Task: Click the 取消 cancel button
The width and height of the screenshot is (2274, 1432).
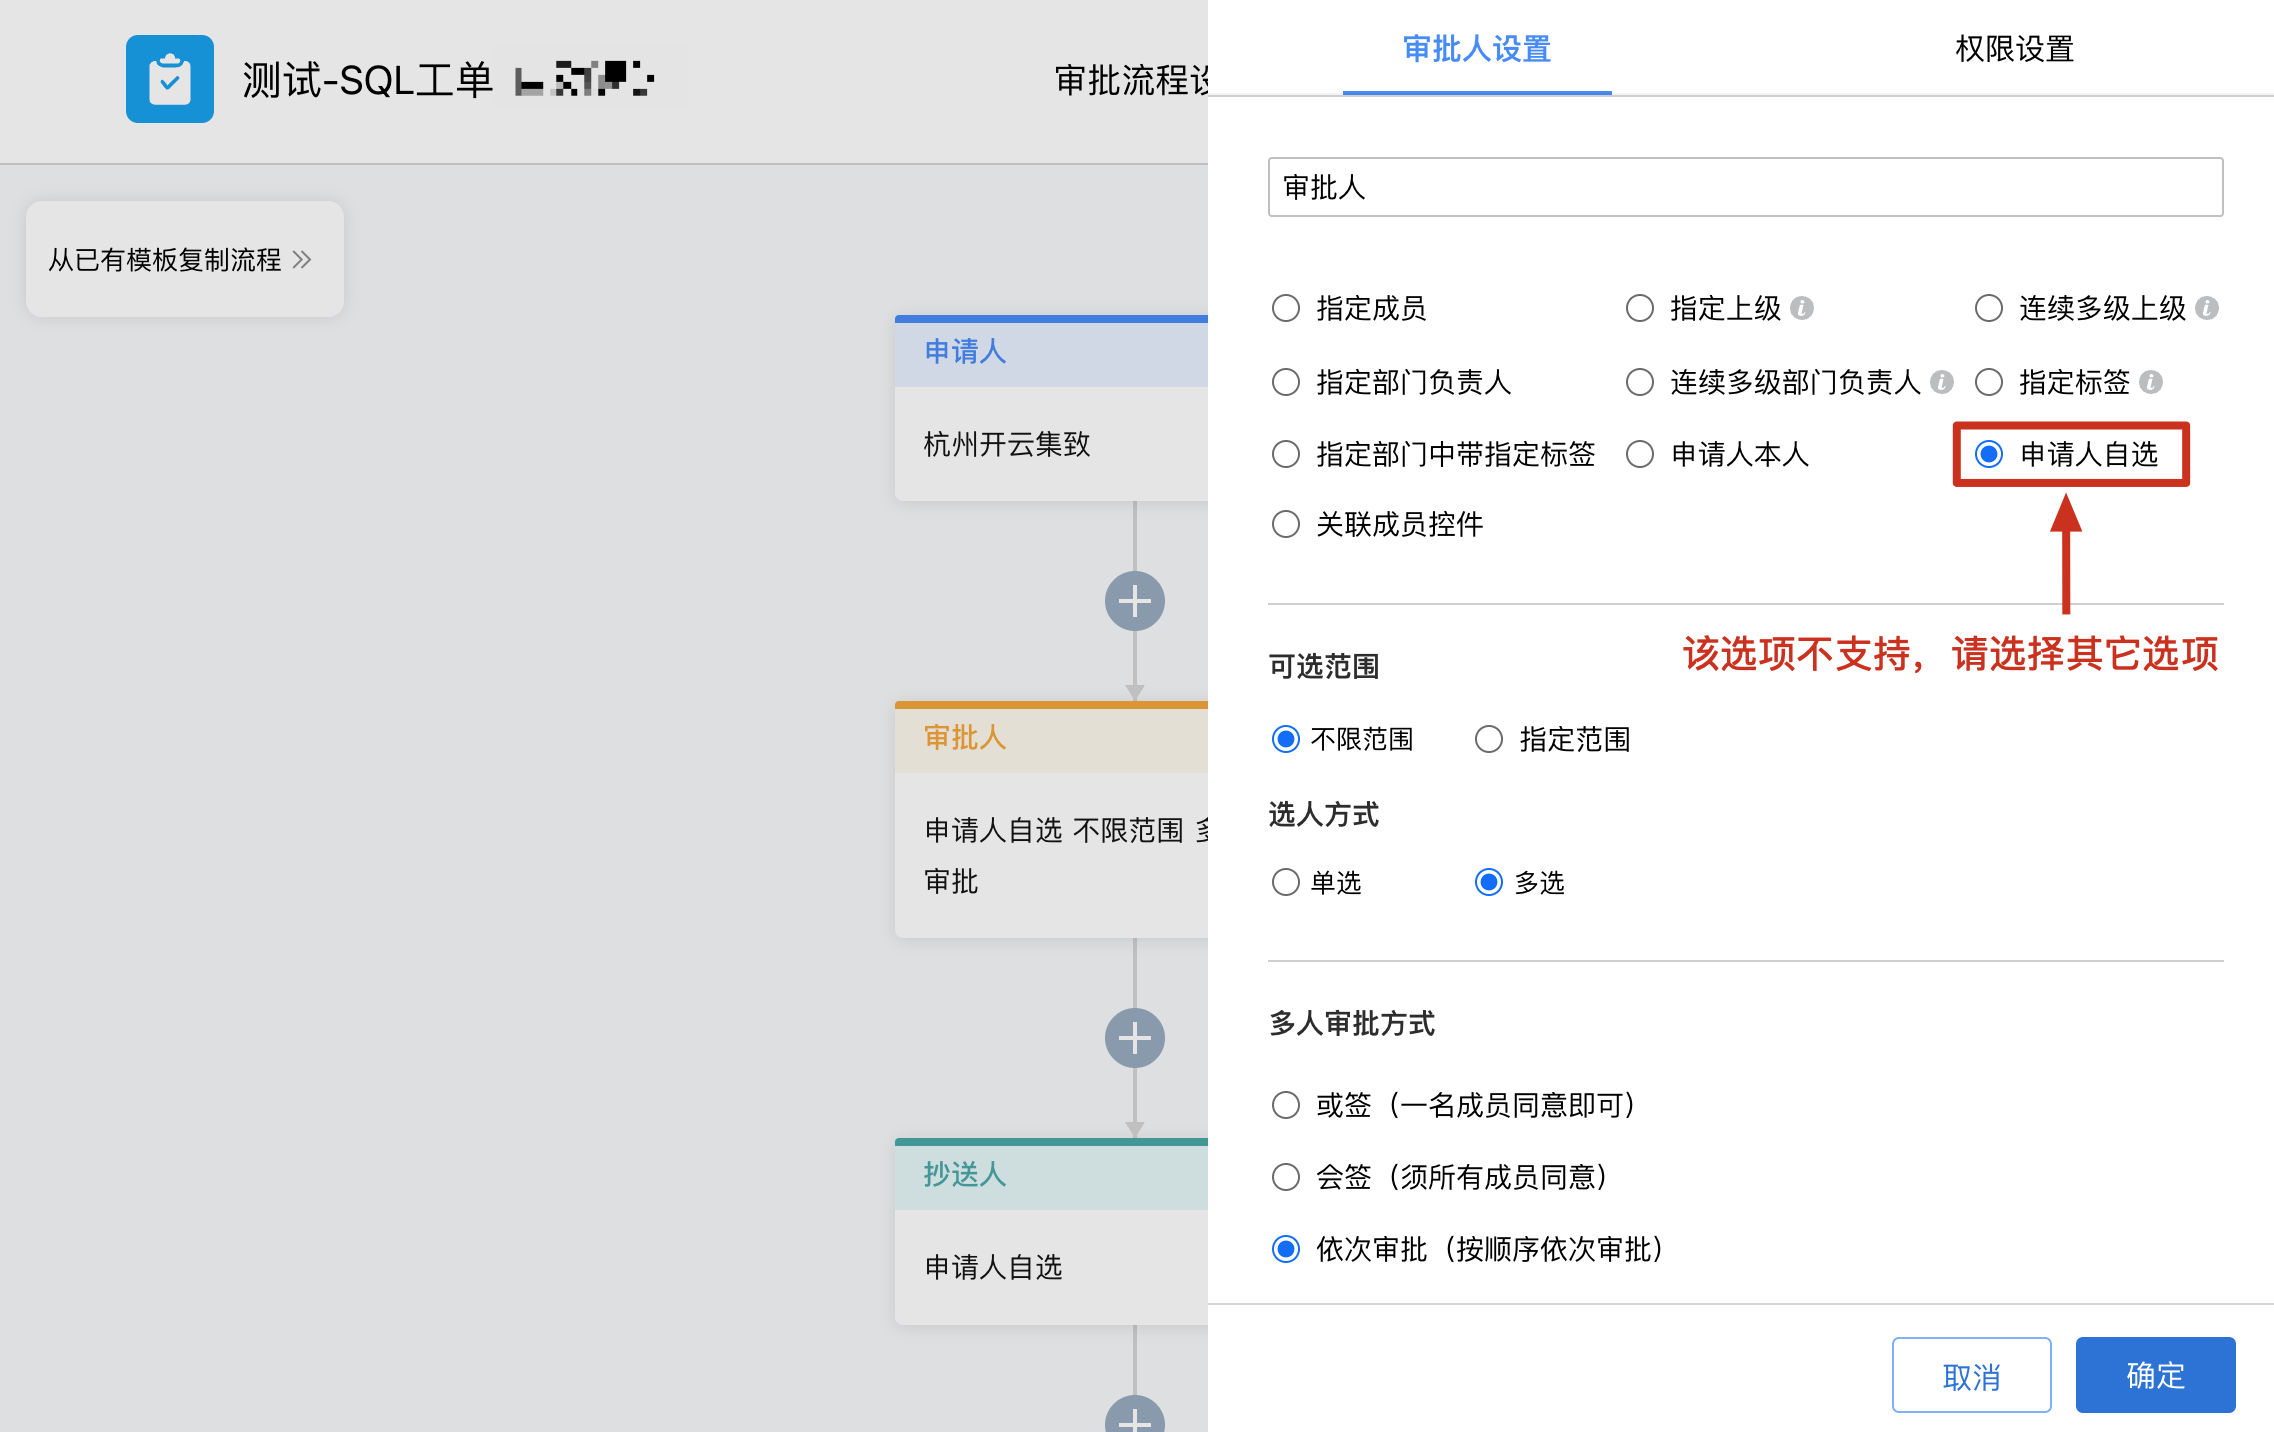Action: (1971, 1375)
